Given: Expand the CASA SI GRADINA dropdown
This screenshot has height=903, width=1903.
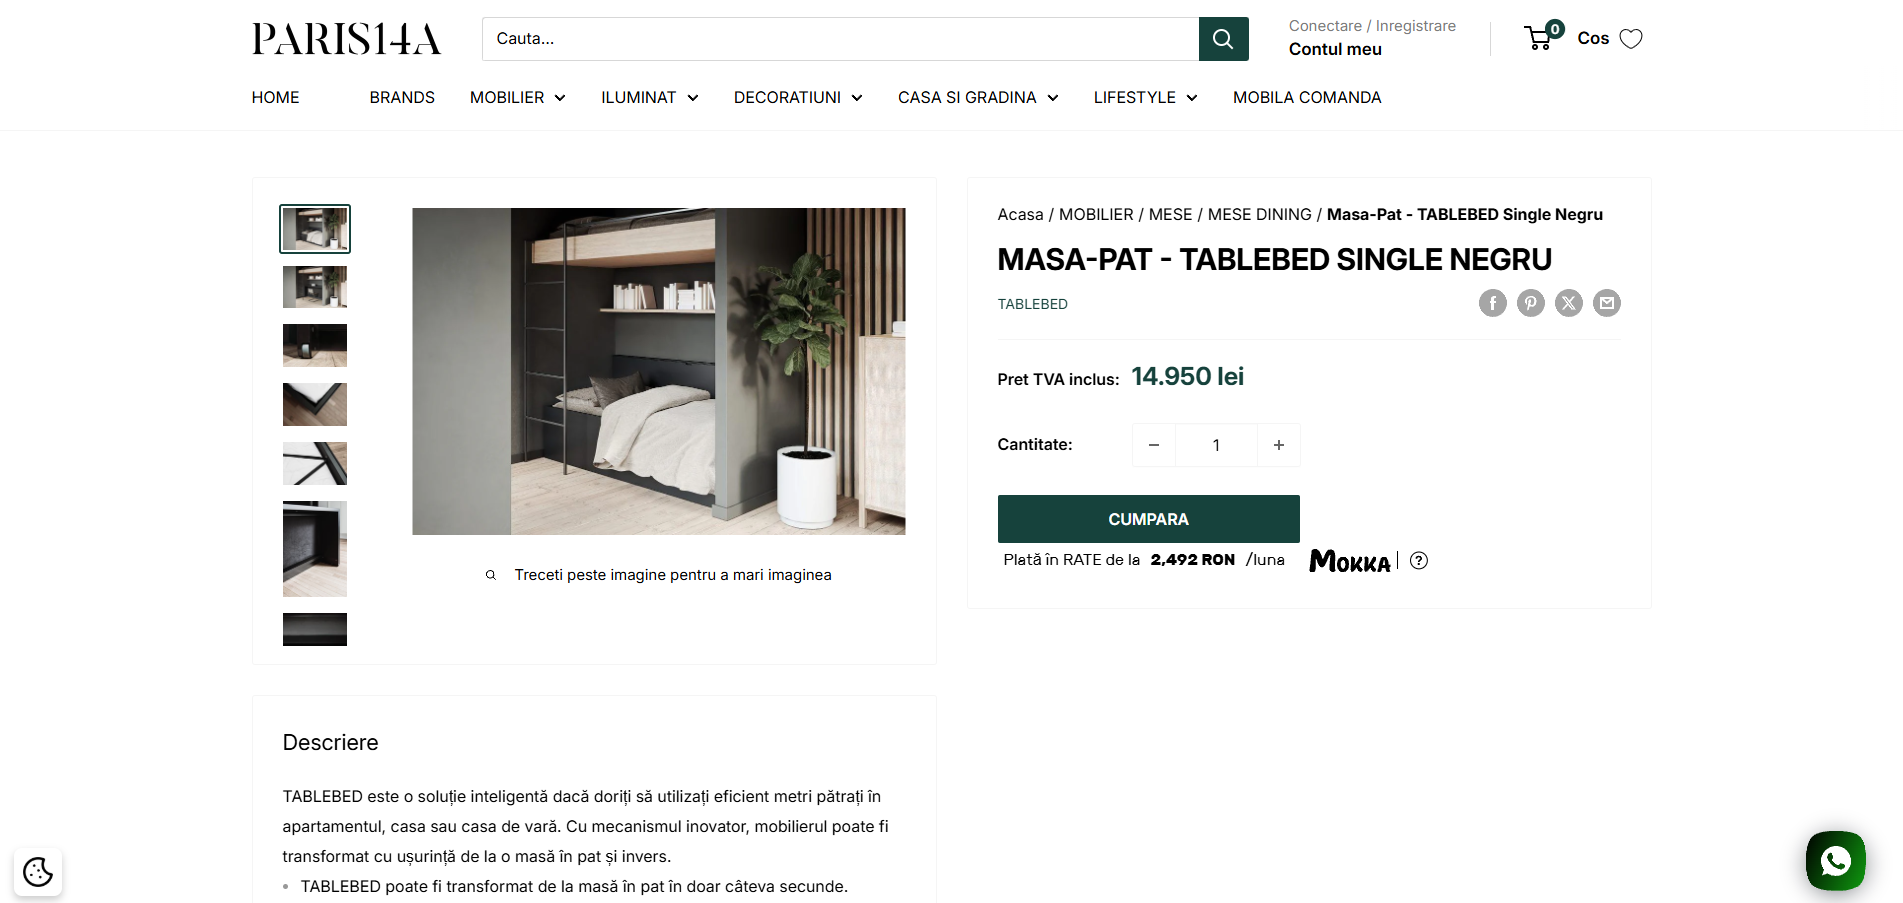Looking at the screenshot, I should coord(978,98).
